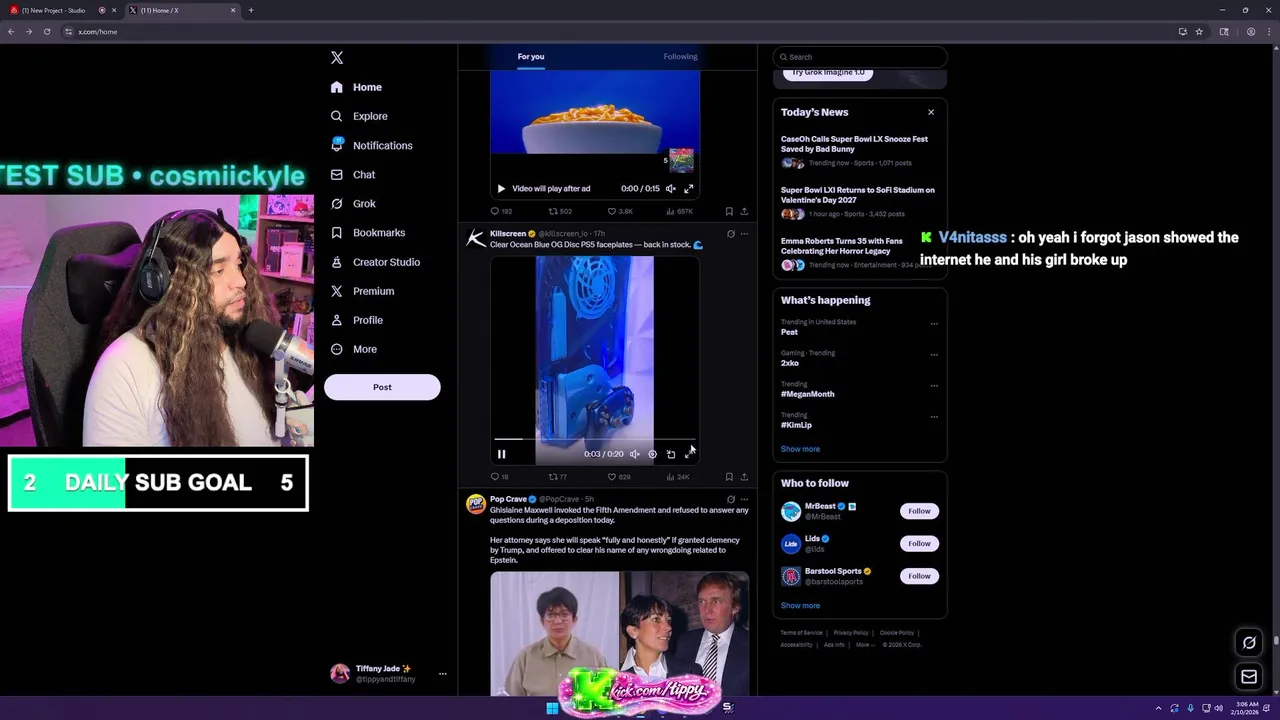The image size is (1280, 720).
Task: Click Show more under What's happening
Action: coord(800,449)
